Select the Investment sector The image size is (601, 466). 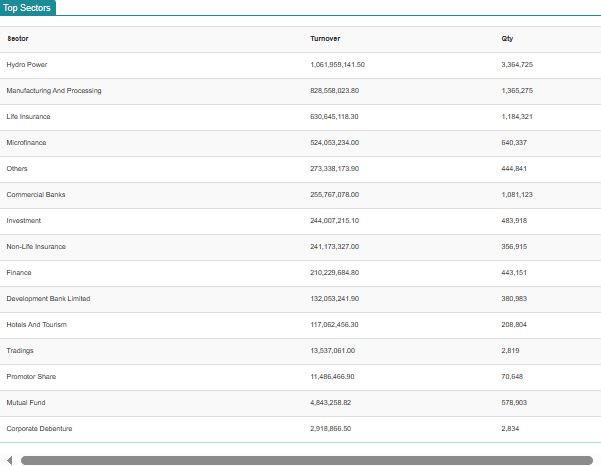click(24, 221)
